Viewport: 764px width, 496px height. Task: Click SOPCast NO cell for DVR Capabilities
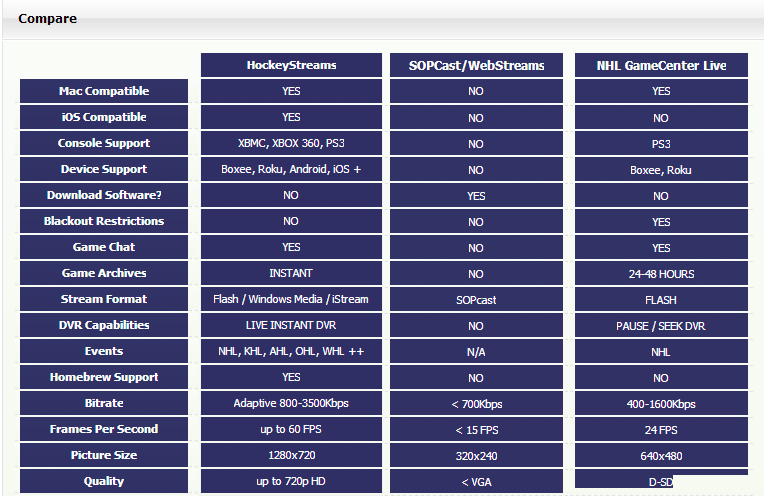coord(476,325)
